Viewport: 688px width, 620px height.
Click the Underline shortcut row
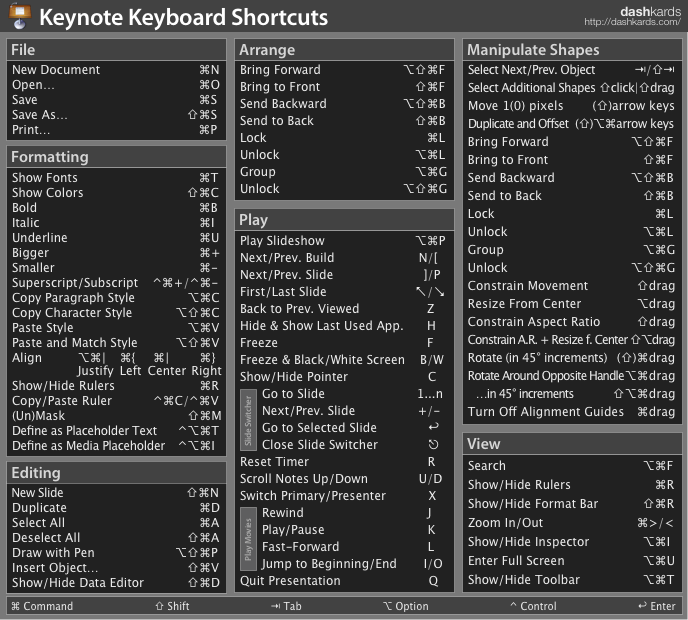tap(116, 238)
